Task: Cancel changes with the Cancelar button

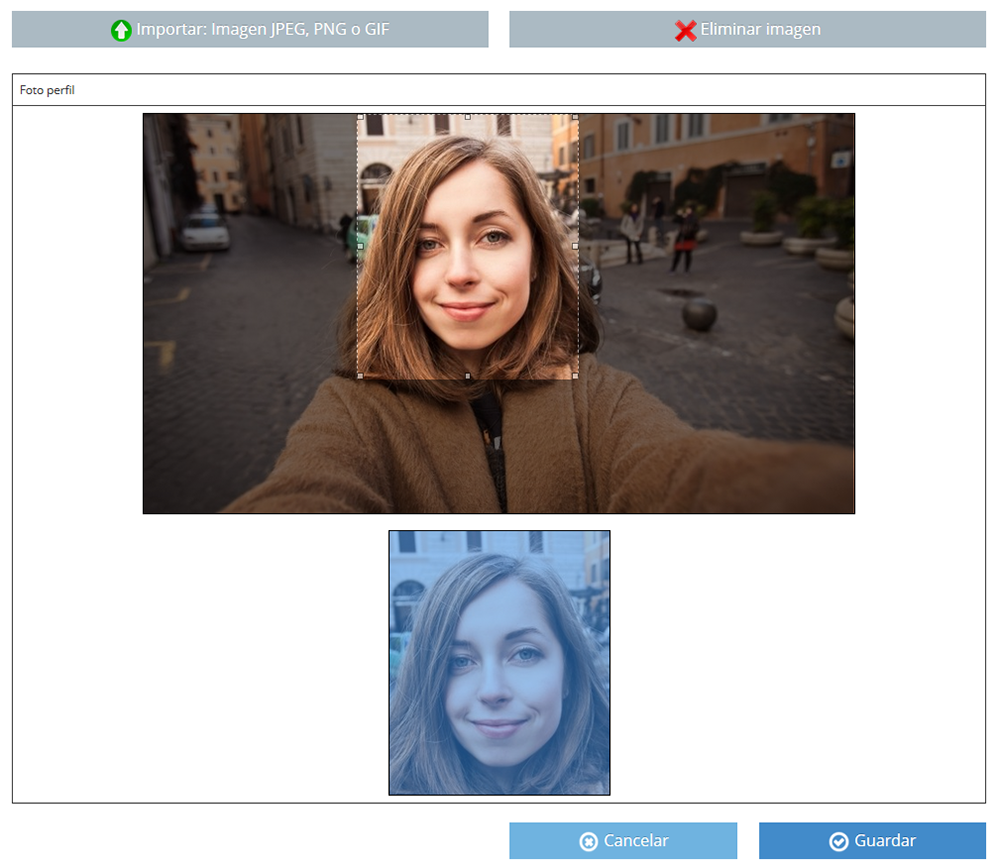Action: [623, 841]
